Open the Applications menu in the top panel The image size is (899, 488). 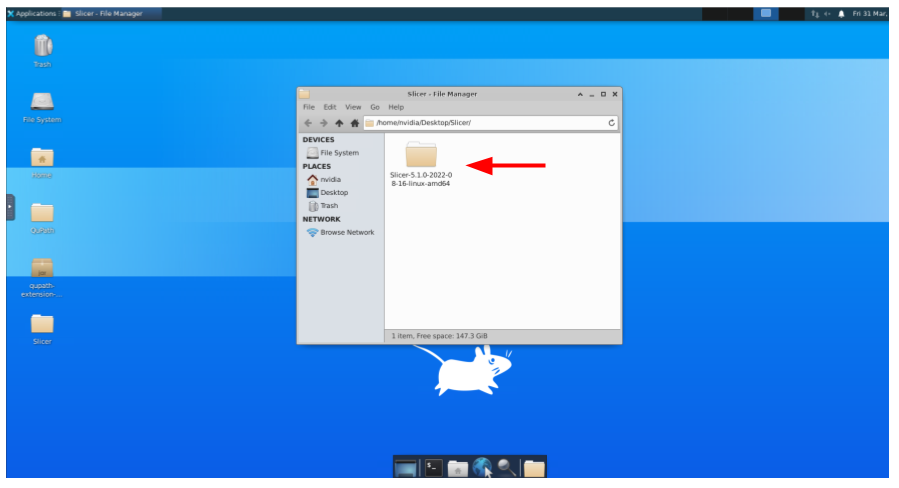30,14
